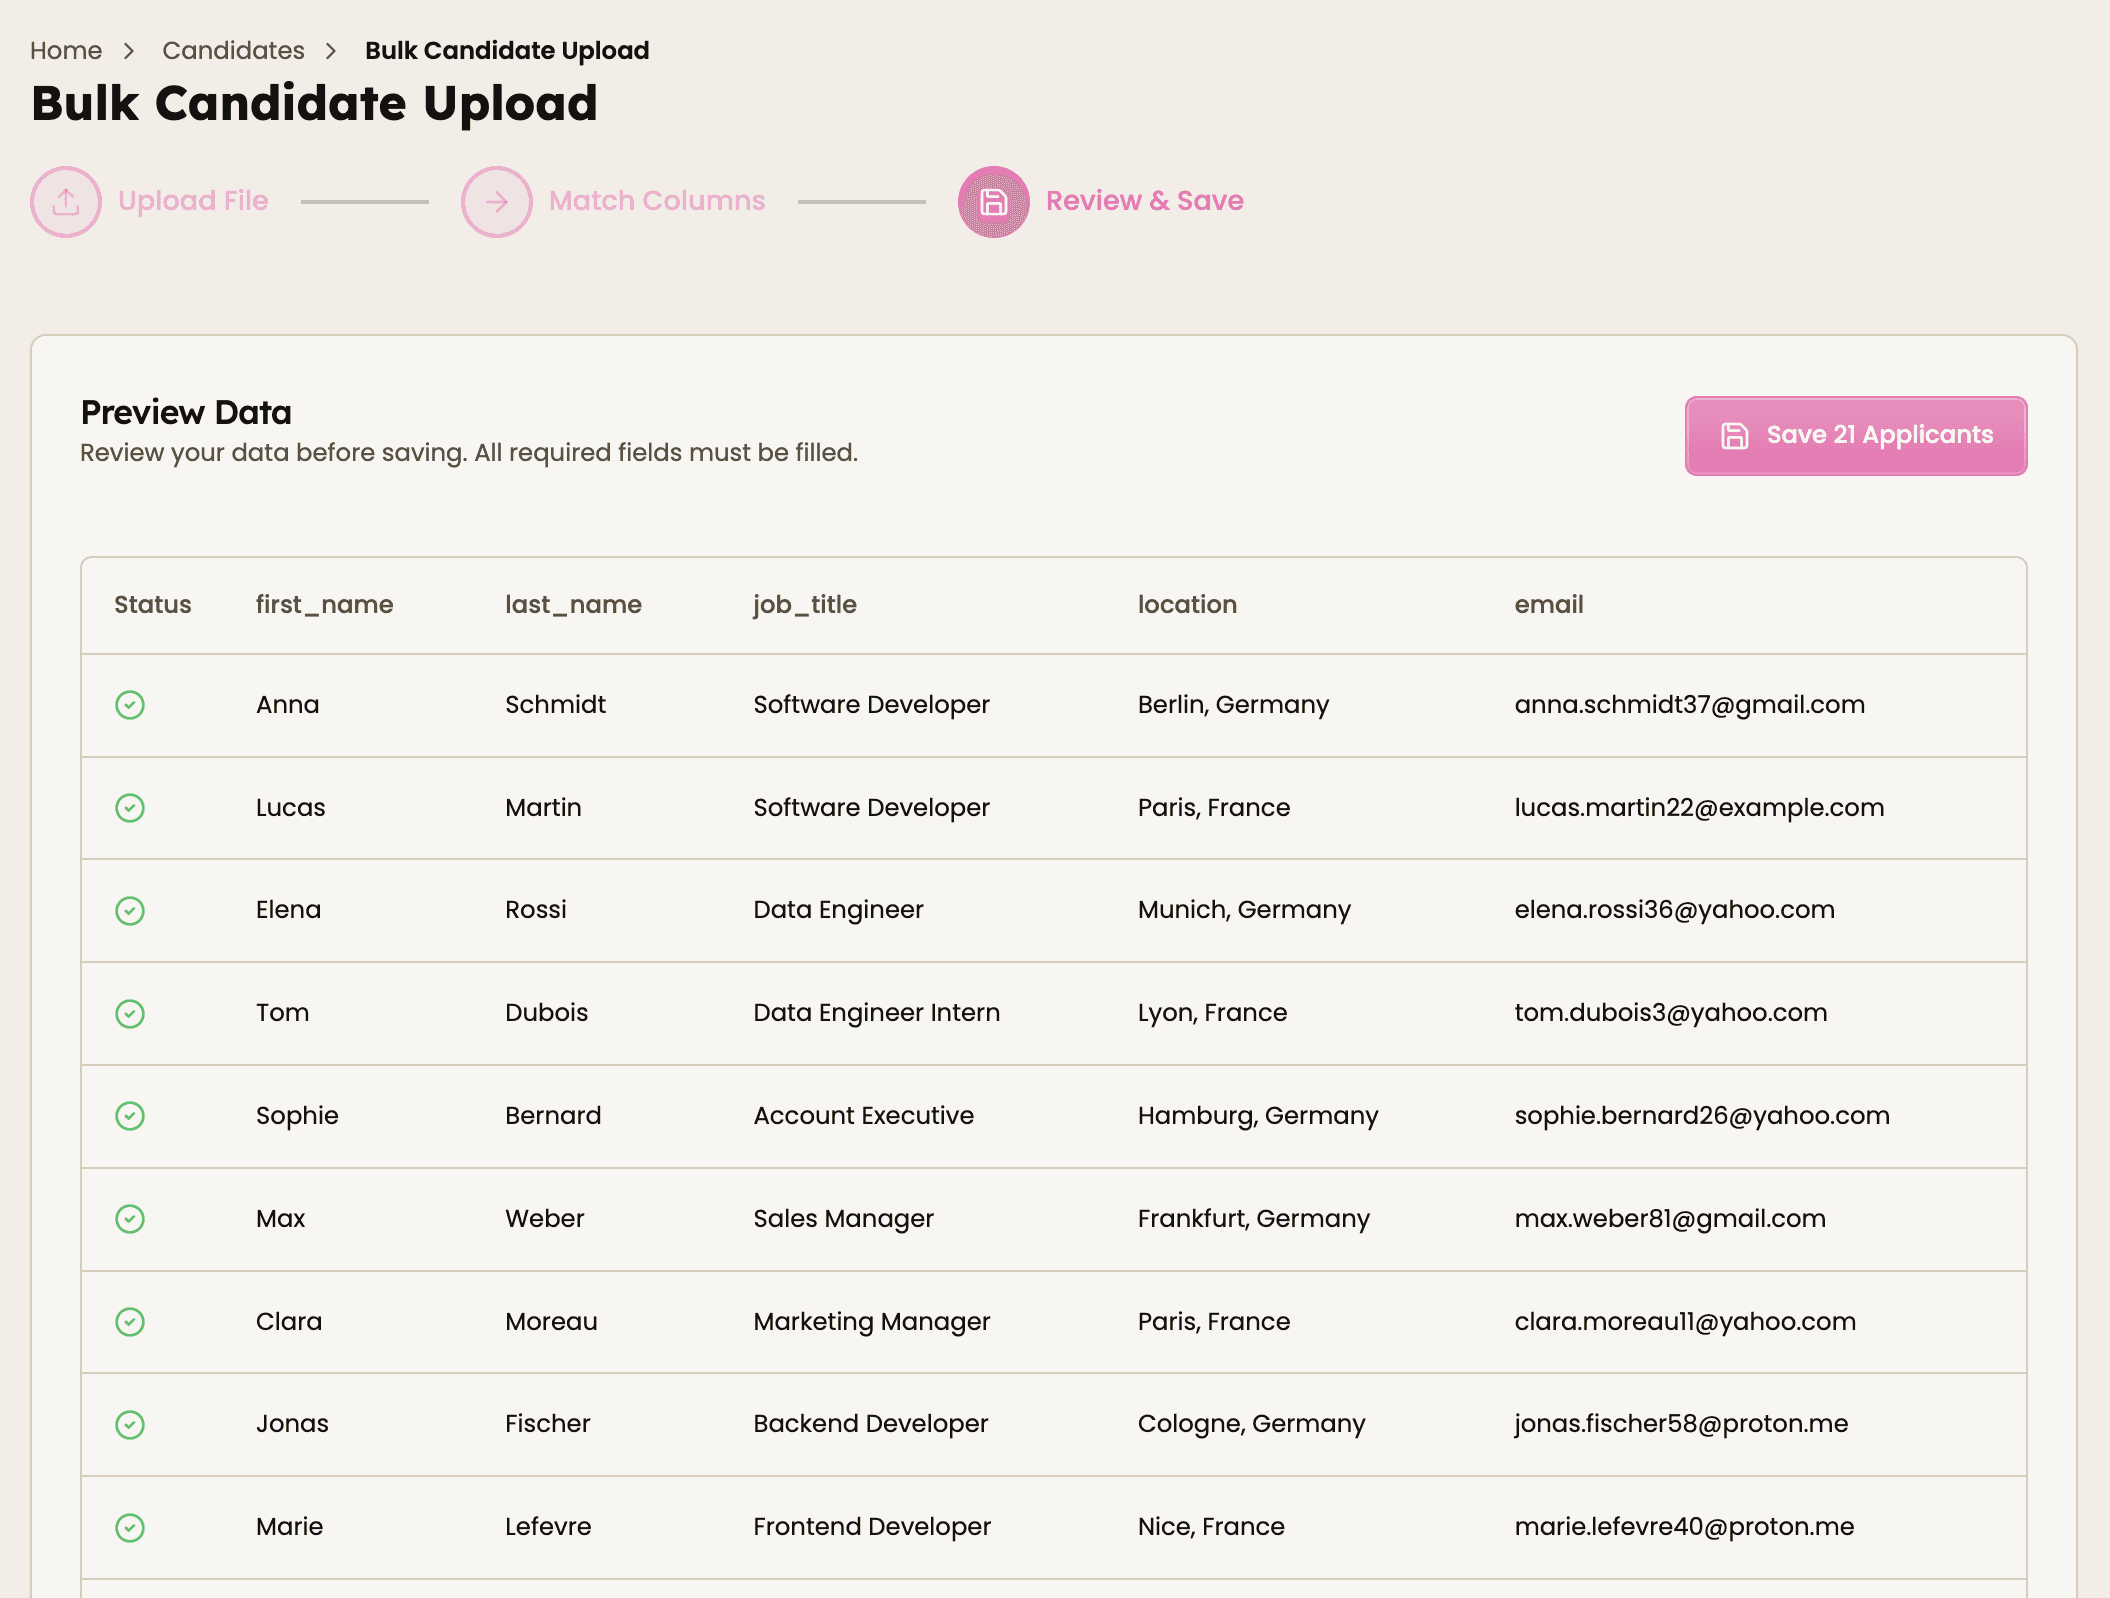Click the location column header

pyautogui.click(x=1187, y=604)
